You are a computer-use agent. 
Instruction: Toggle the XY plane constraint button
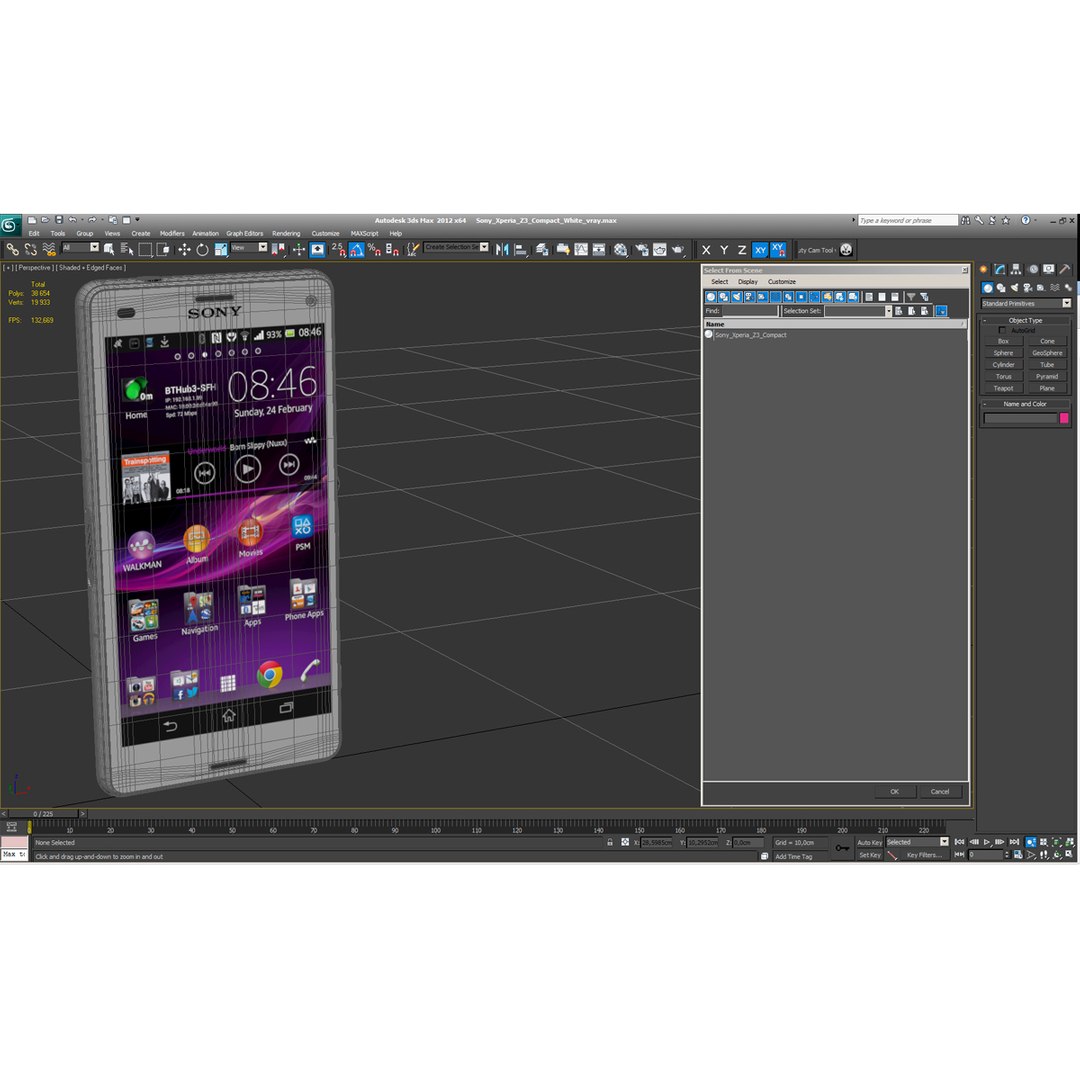click(x=760, y=250)
